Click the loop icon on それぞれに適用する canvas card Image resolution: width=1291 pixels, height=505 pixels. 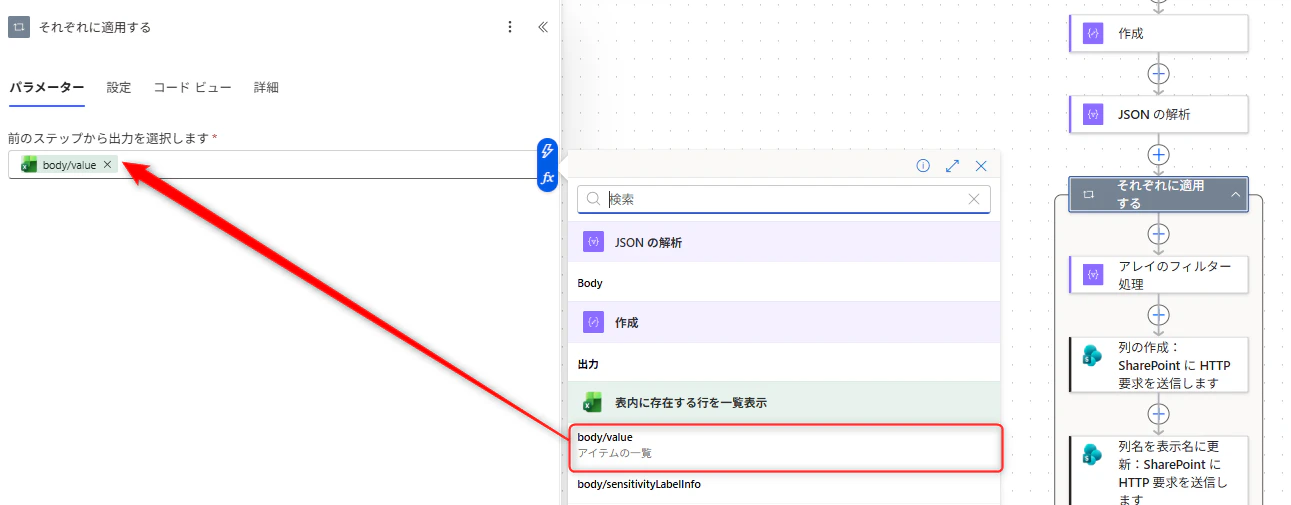1090,194
